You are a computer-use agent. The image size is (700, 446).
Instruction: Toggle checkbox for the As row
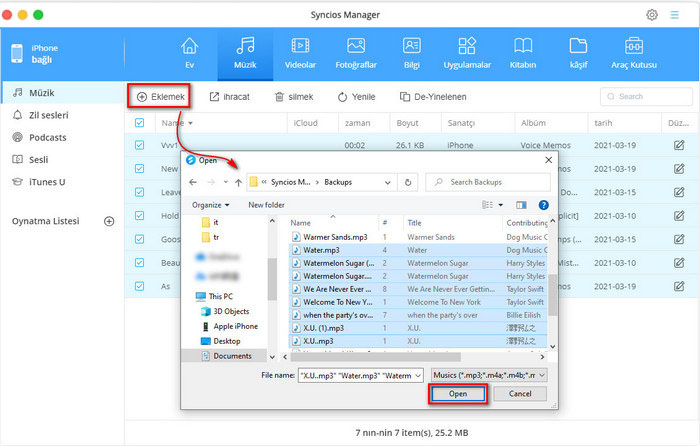click(139, 286)
